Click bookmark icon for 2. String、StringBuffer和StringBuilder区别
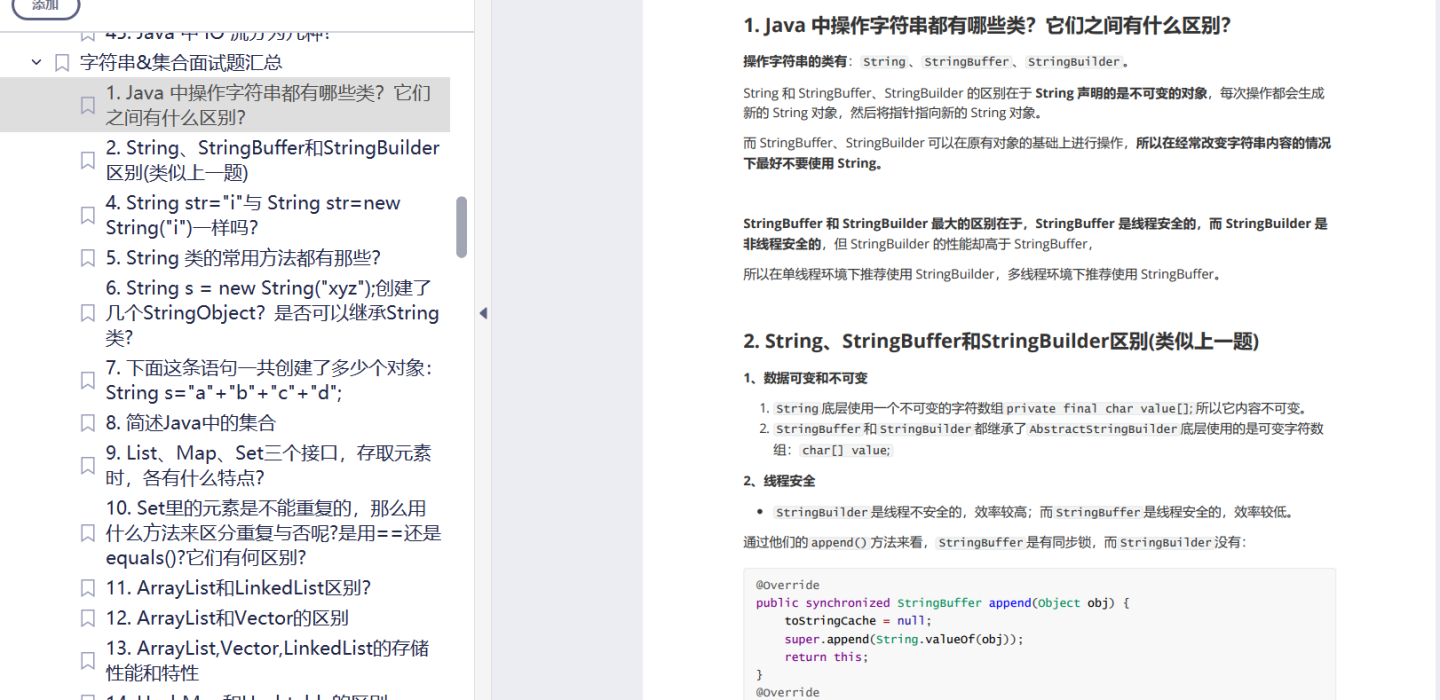 [87, 160]
